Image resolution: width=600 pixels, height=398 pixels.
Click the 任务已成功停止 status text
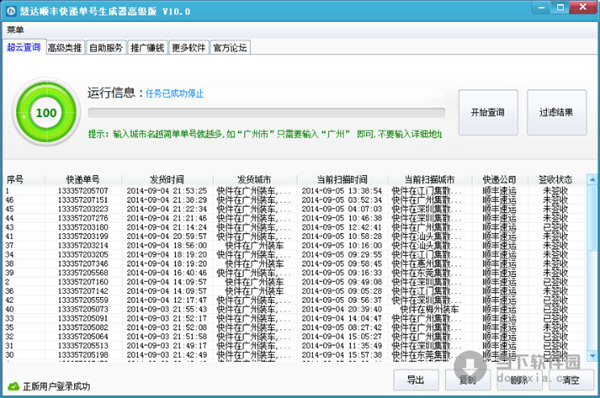pyautogui.click(x=174, y=93)
